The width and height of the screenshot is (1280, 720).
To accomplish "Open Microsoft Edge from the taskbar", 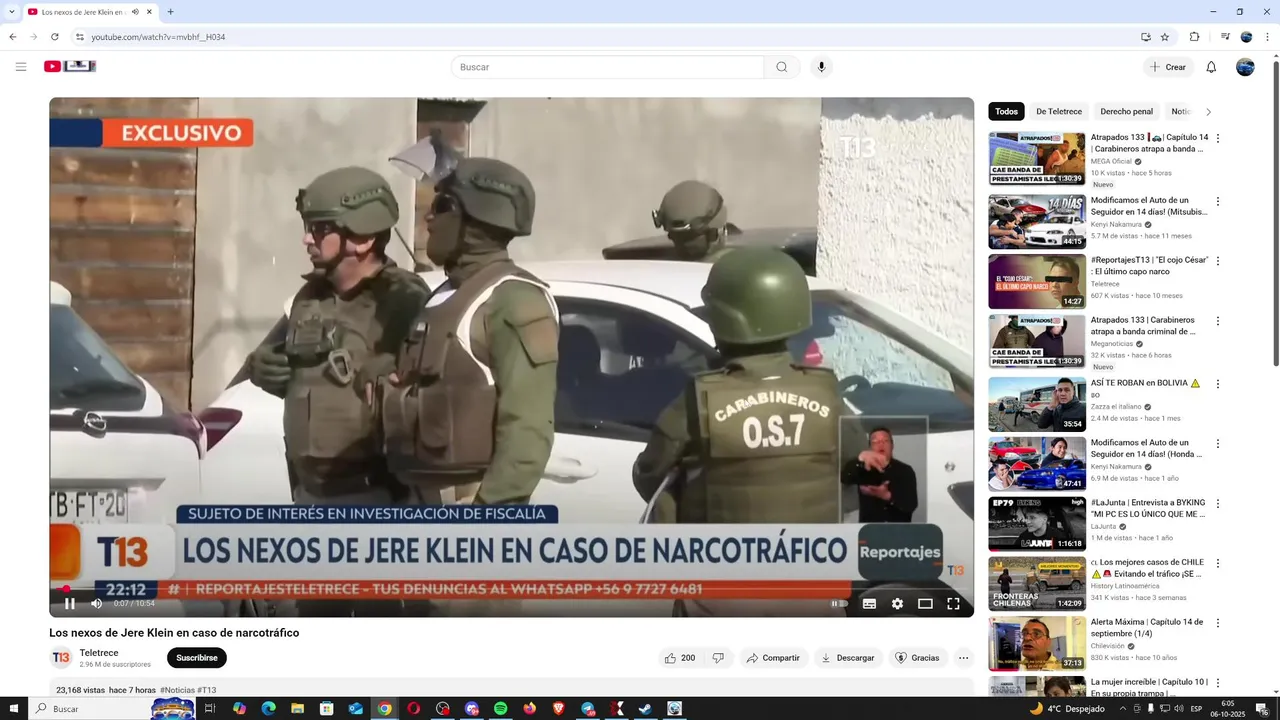I will click(268, 708).
